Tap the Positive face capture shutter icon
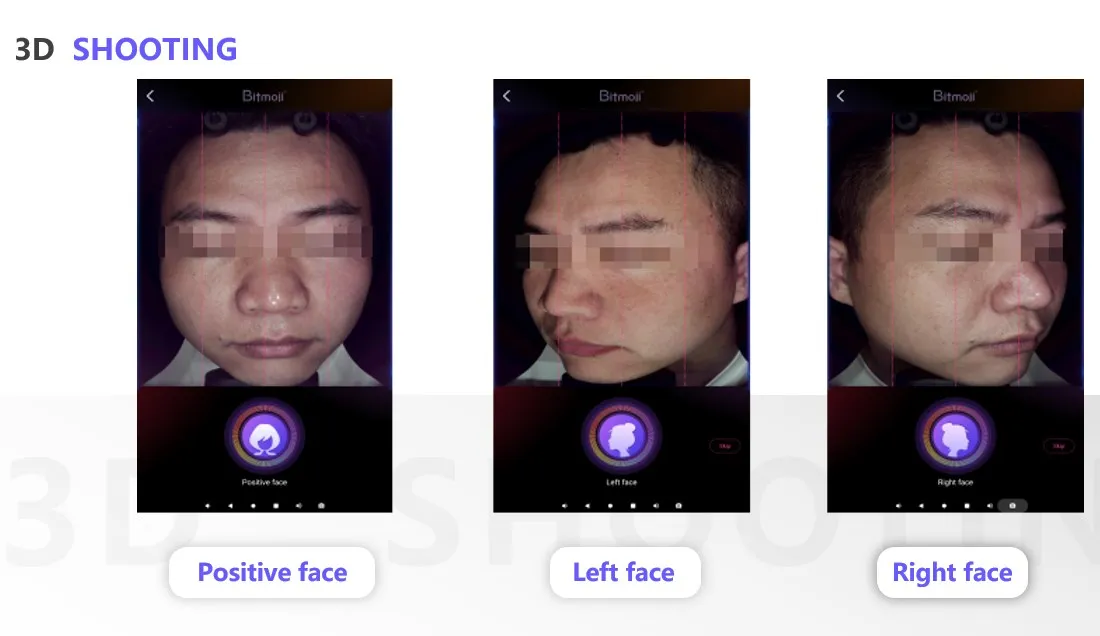This screenshot has height=636, width=1100. (264, 436)
